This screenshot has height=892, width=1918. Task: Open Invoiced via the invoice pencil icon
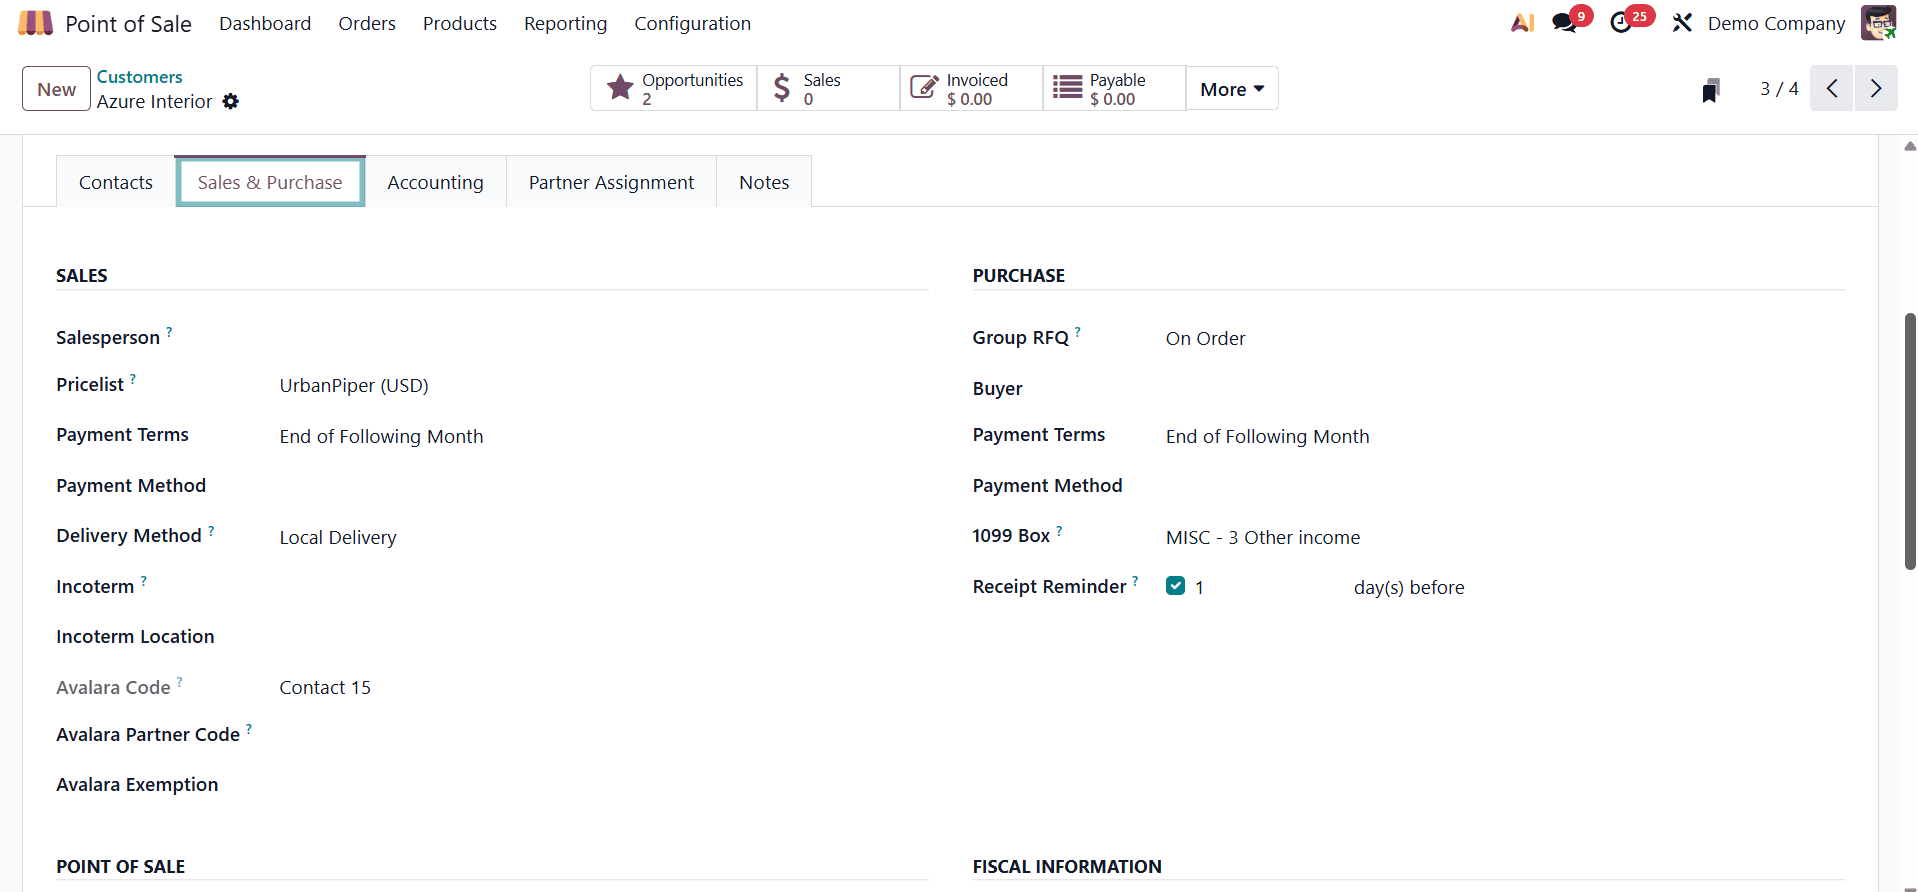pos(924,87)
